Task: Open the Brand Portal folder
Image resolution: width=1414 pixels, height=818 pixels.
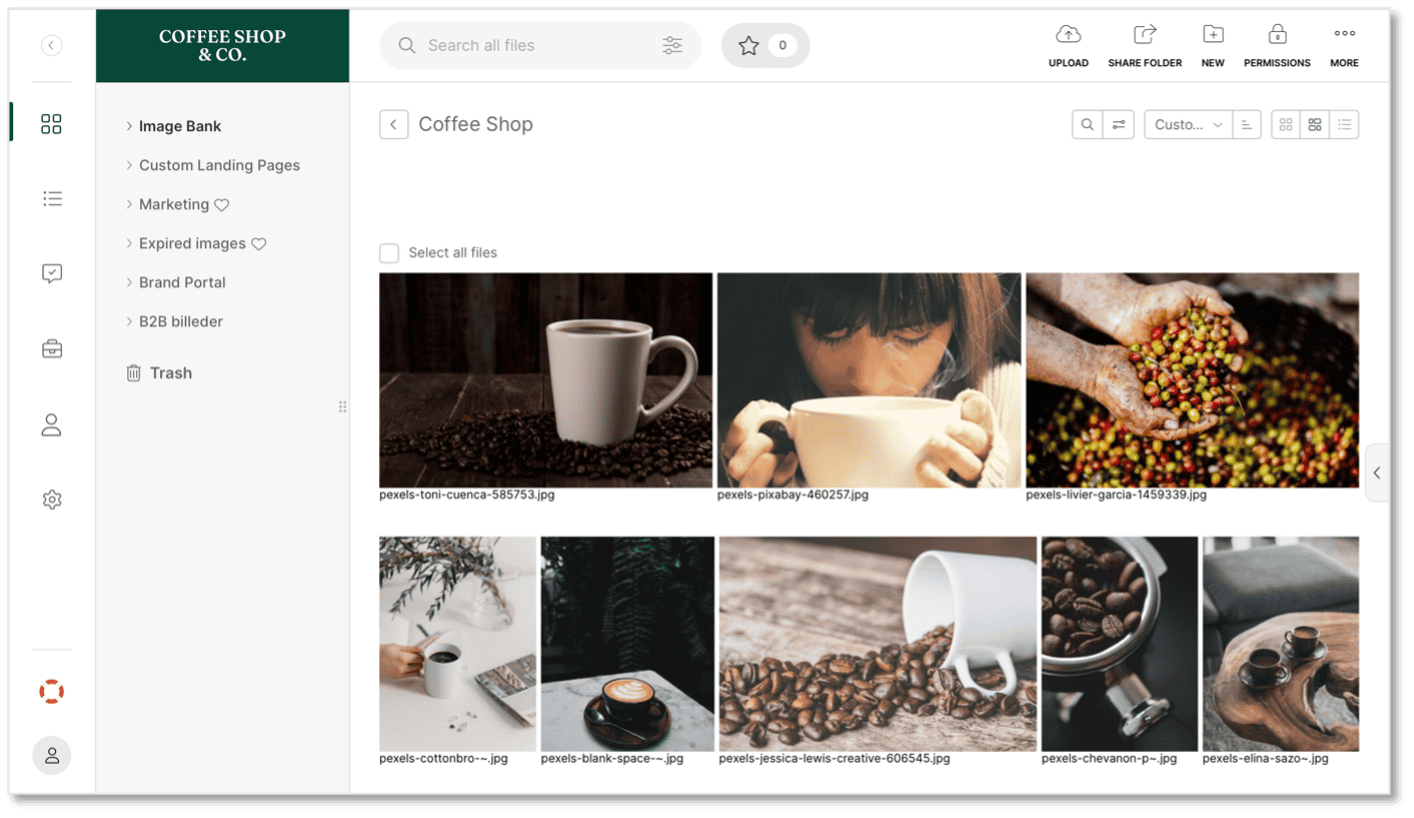Action: pyautogui.click(x=182, y=283)
